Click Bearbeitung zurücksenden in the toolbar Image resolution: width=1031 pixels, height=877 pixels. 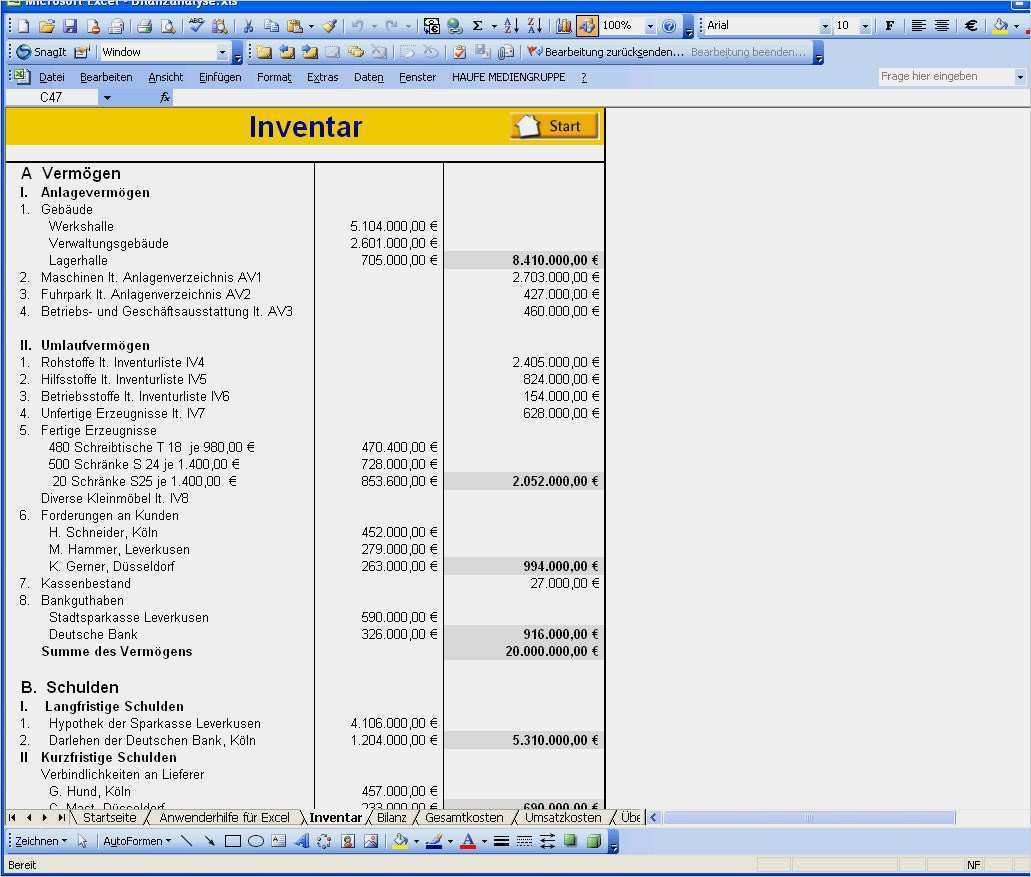[x=606, y=52]
